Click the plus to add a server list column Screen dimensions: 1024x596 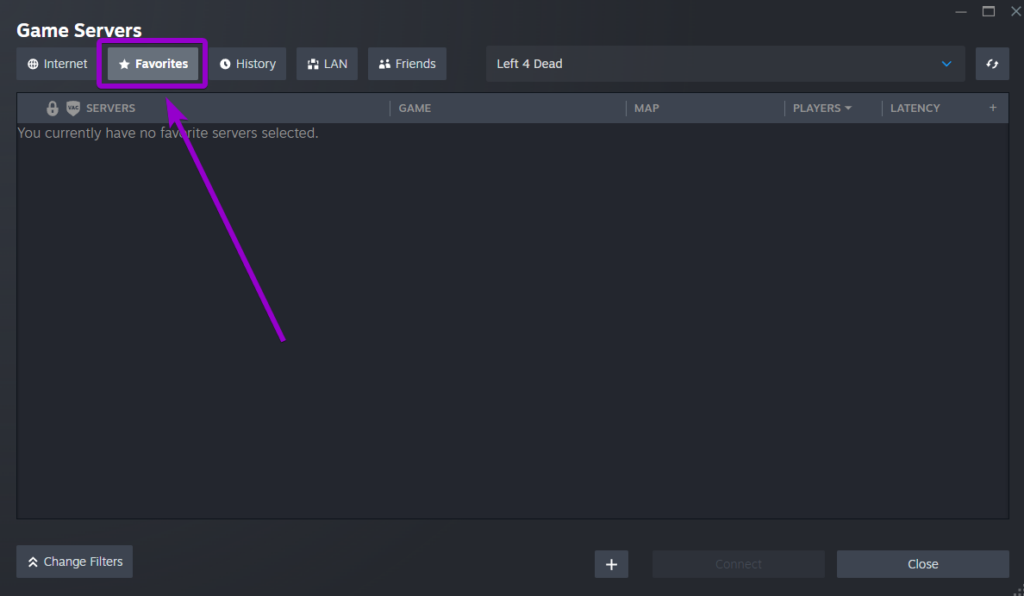(992, 107)
